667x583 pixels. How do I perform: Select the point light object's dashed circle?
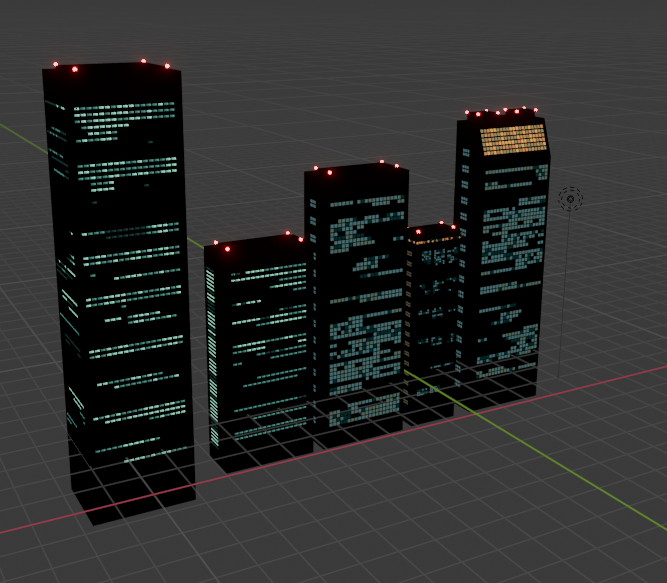coord(570,199)
